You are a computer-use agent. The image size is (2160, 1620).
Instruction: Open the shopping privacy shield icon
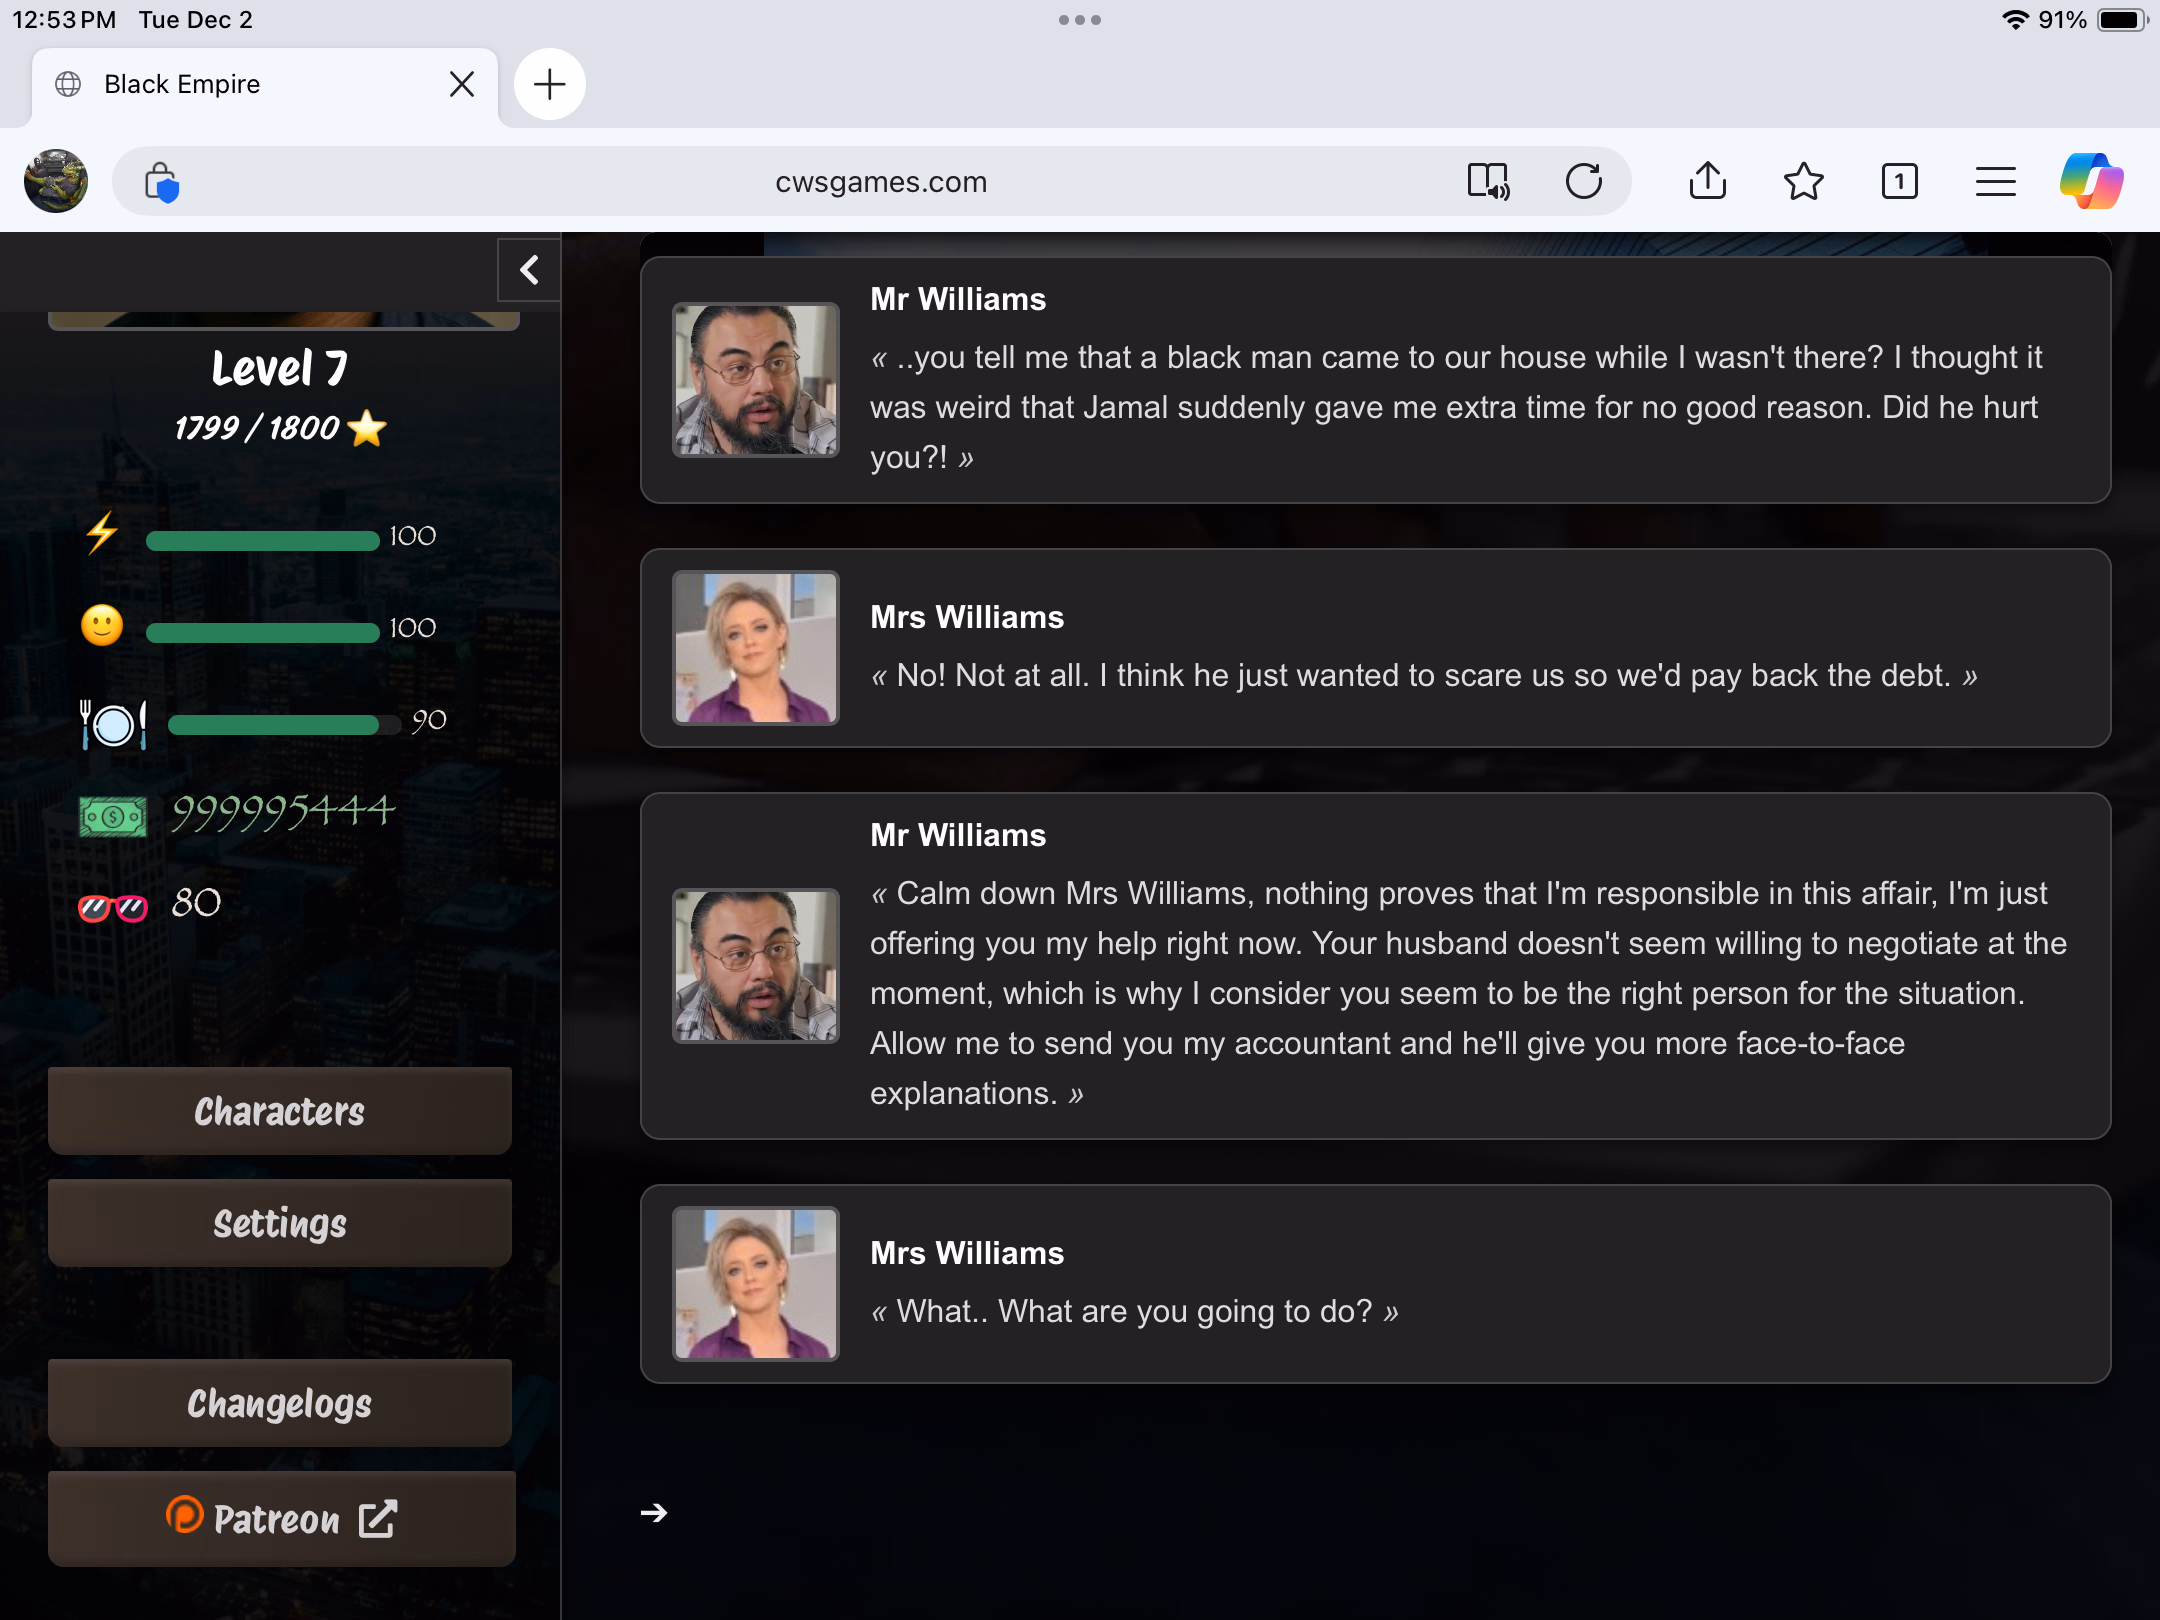(x=161, y=183)
